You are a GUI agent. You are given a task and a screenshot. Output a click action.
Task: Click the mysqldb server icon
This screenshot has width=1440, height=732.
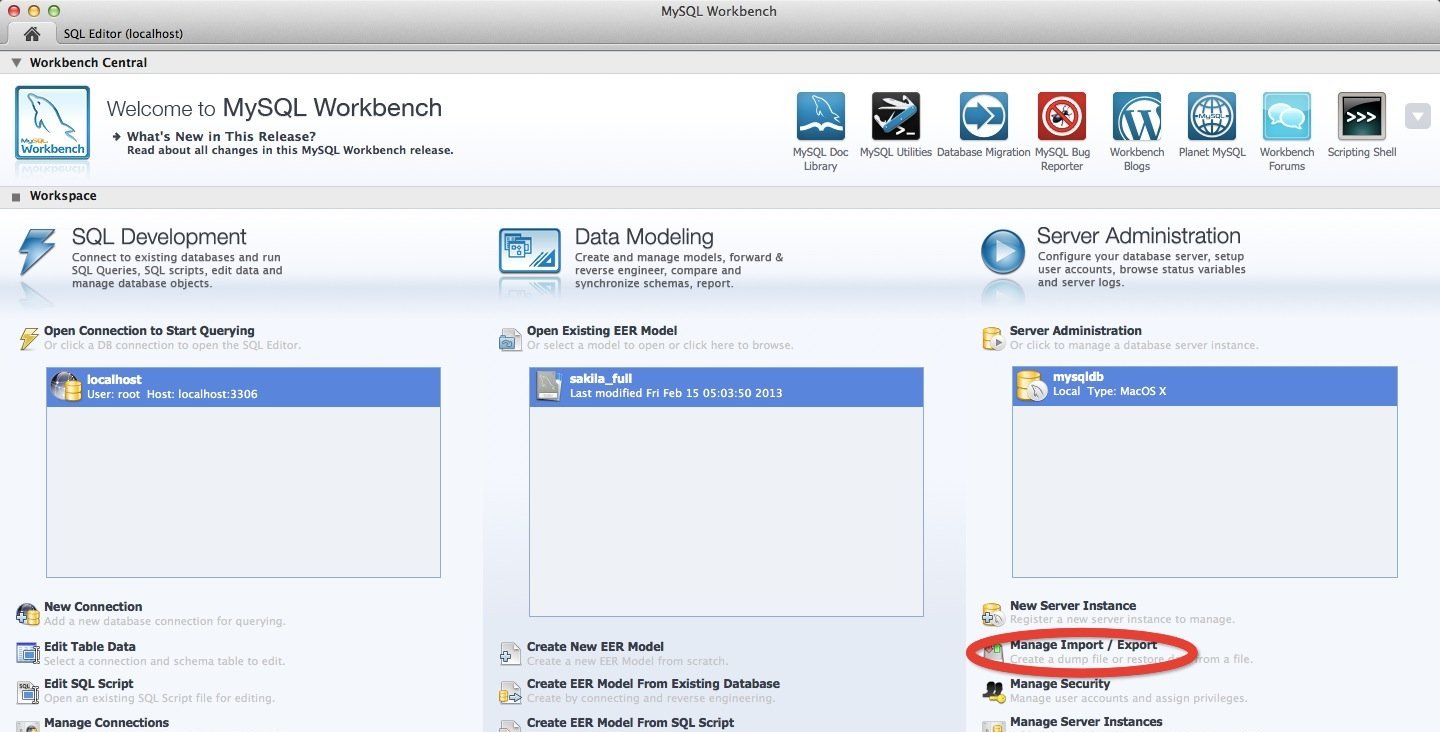[1032, 385]
